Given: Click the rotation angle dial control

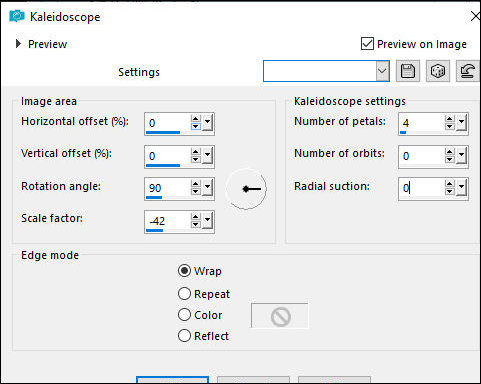Looking at the screenshot, I should 246,189.
